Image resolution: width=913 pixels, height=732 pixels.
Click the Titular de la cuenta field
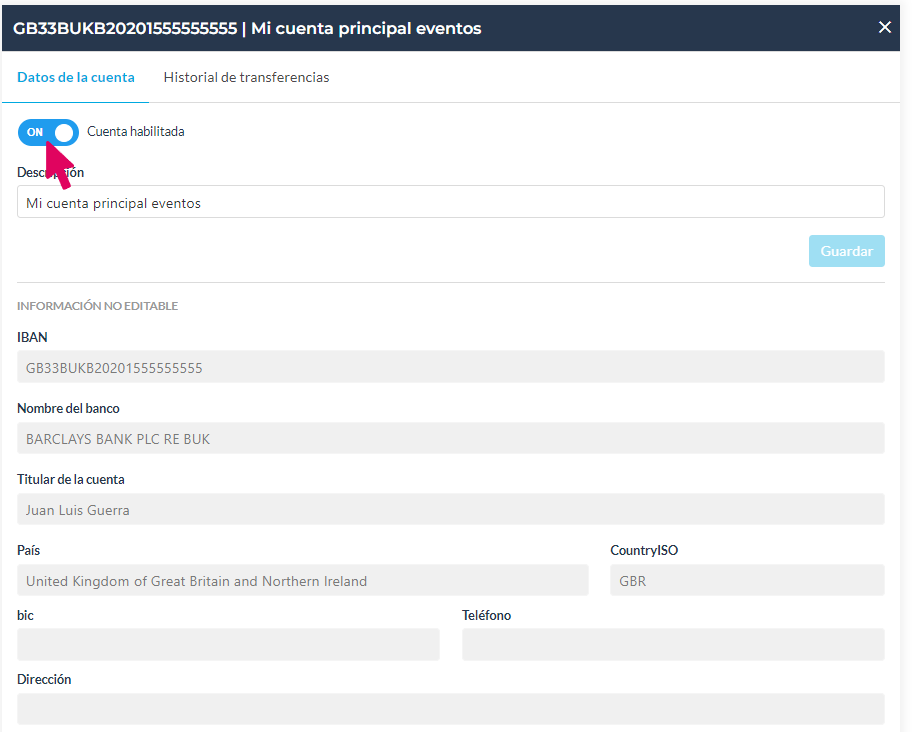point(451,509)
